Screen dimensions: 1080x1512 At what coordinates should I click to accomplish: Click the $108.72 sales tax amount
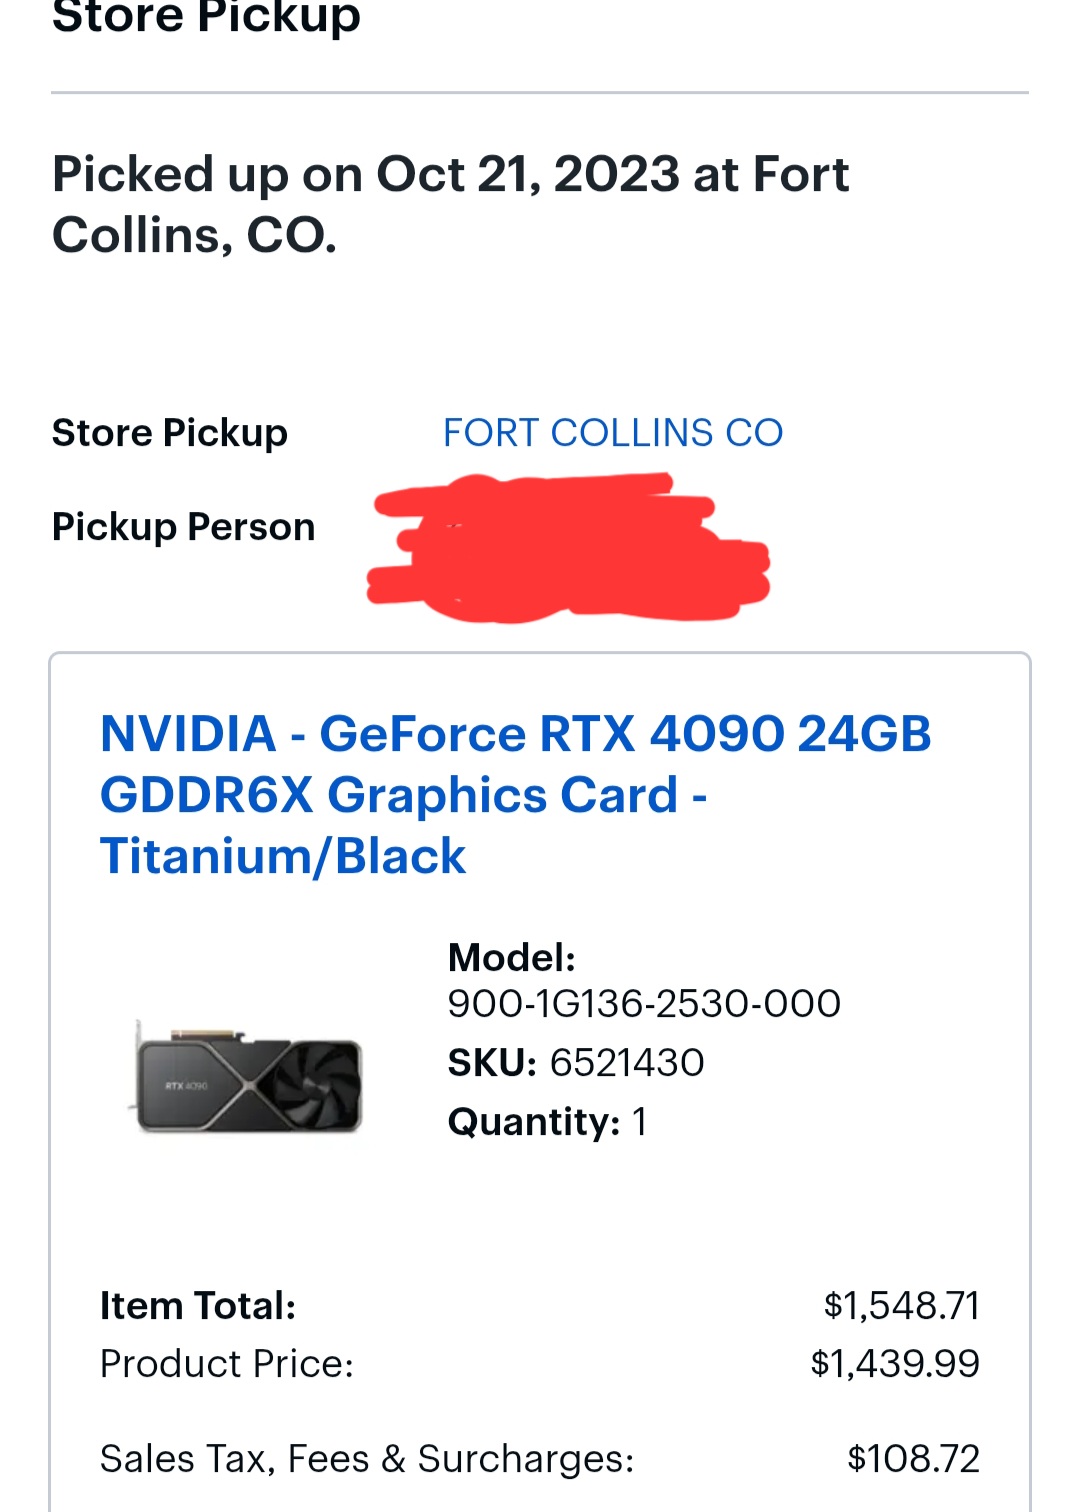tap(913, 1459)
